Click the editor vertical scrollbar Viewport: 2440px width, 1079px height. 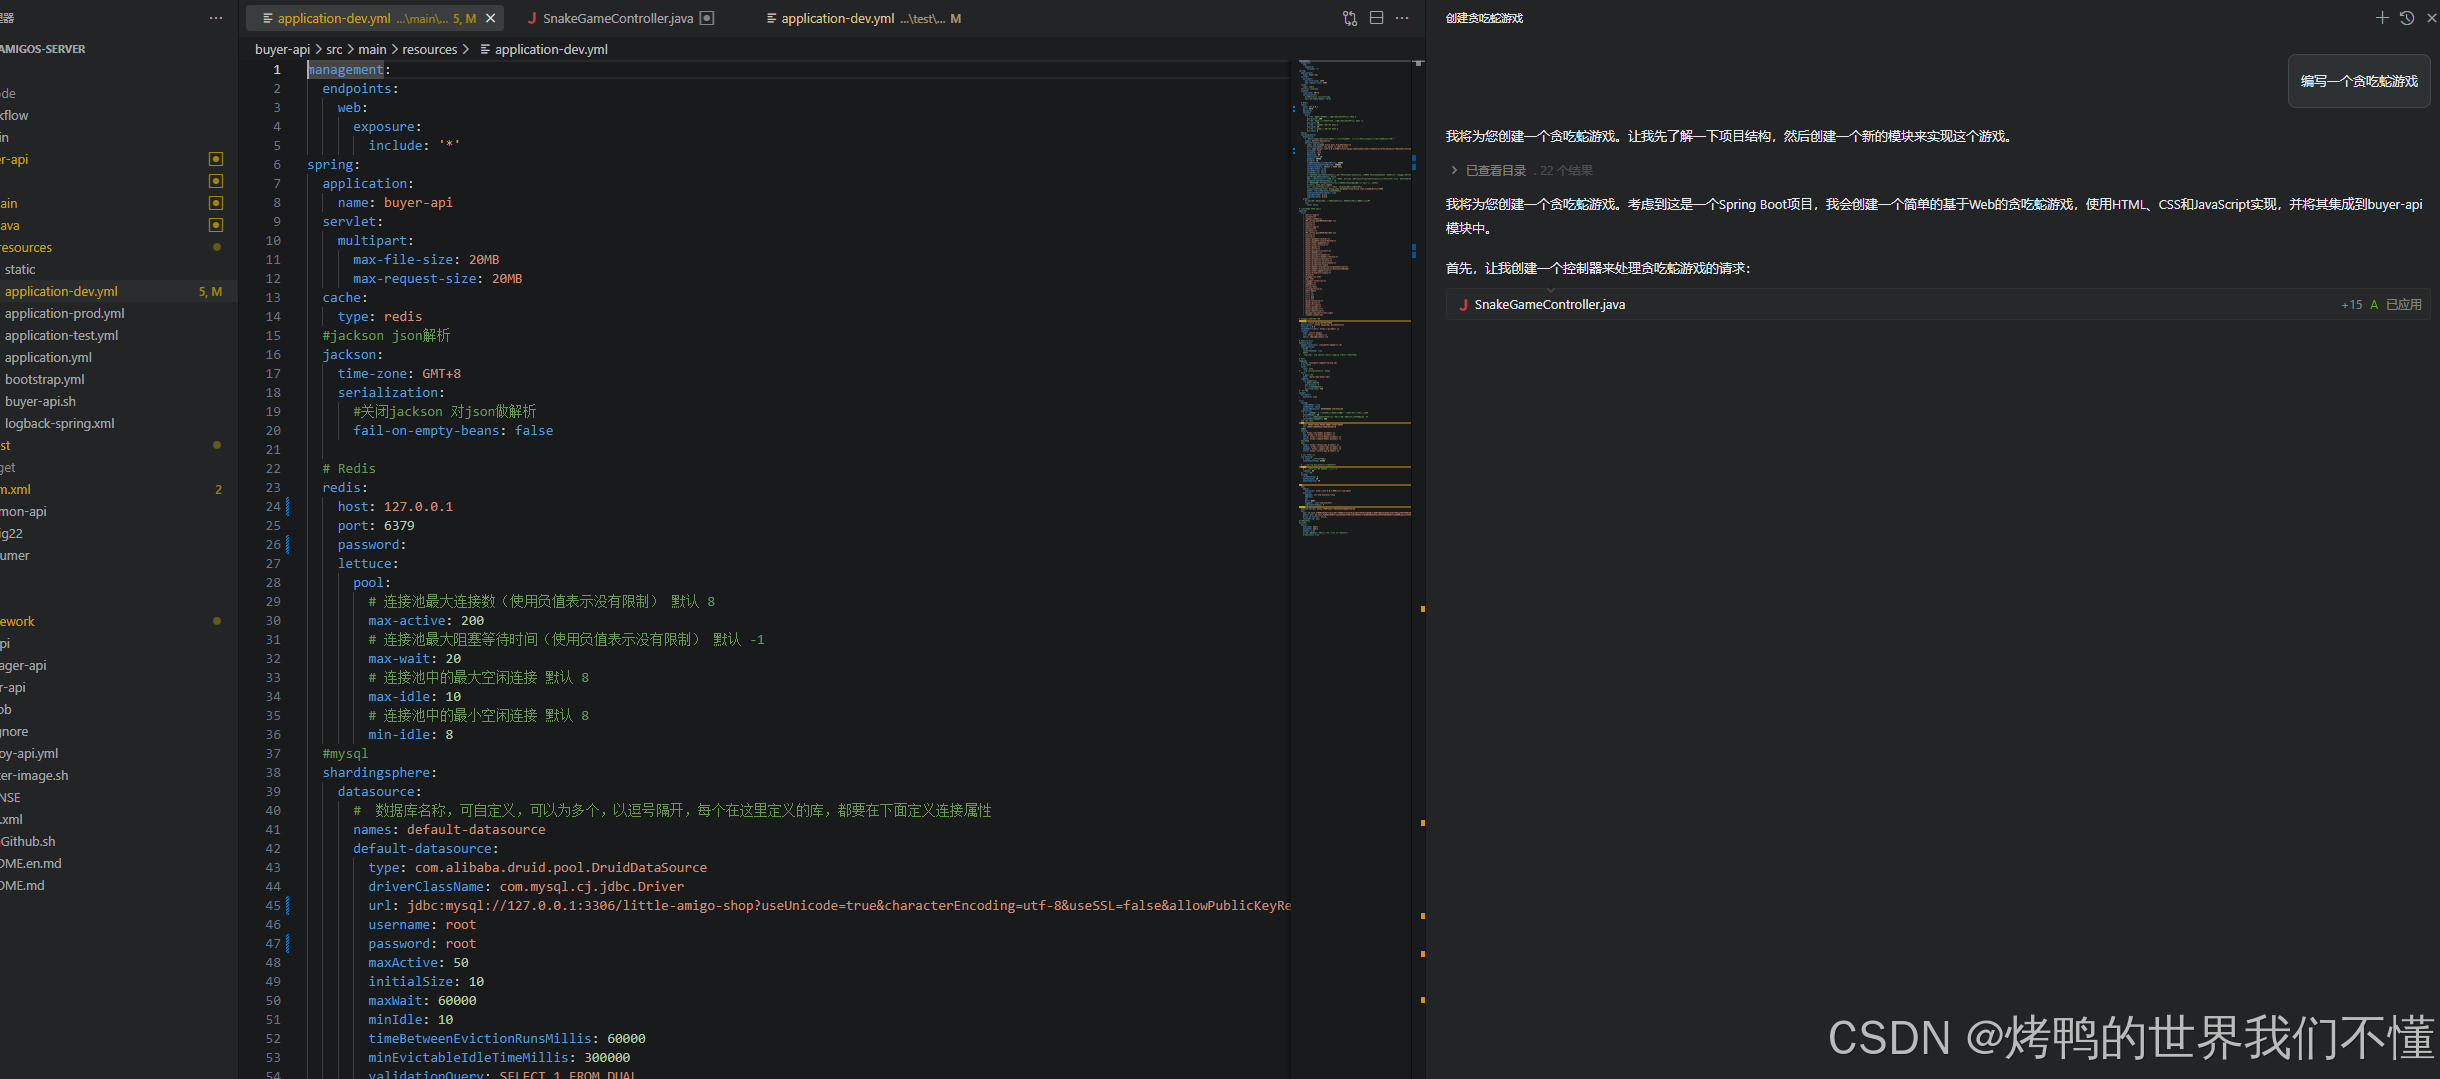1418,570
